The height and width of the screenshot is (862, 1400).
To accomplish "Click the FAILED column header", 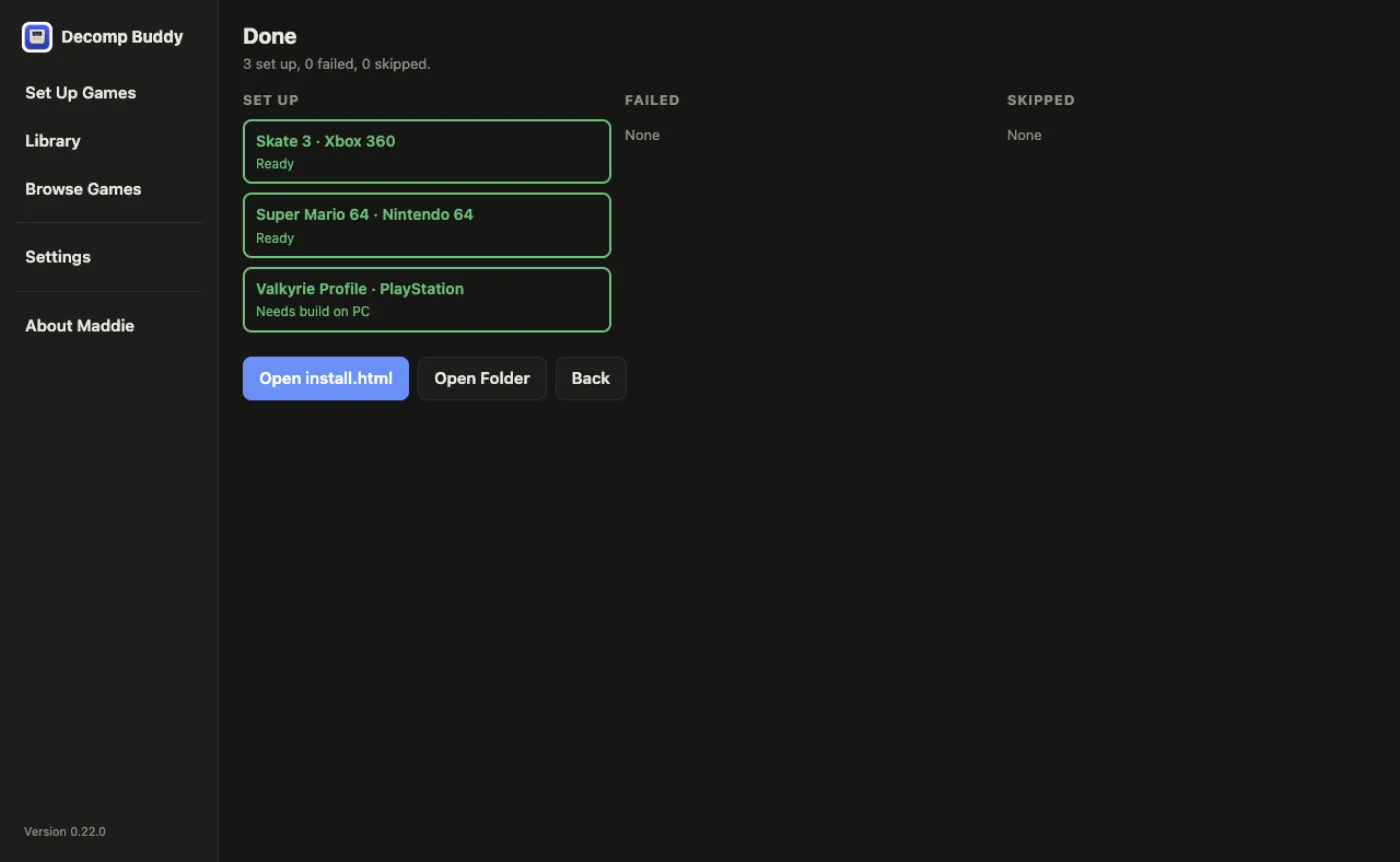I will click(652, 100).
